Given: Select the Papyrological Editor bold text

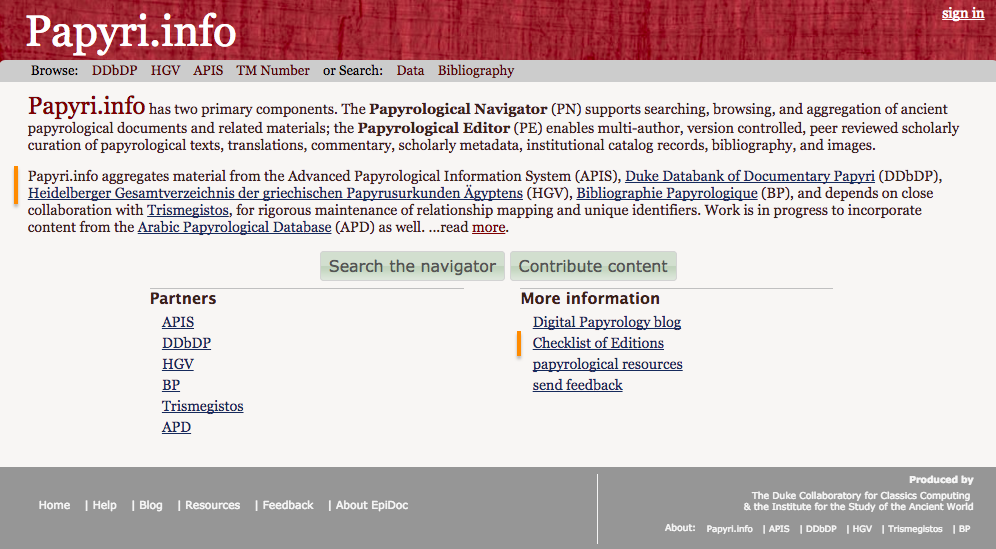Looking at the screenshot, I should click(434, 128).
